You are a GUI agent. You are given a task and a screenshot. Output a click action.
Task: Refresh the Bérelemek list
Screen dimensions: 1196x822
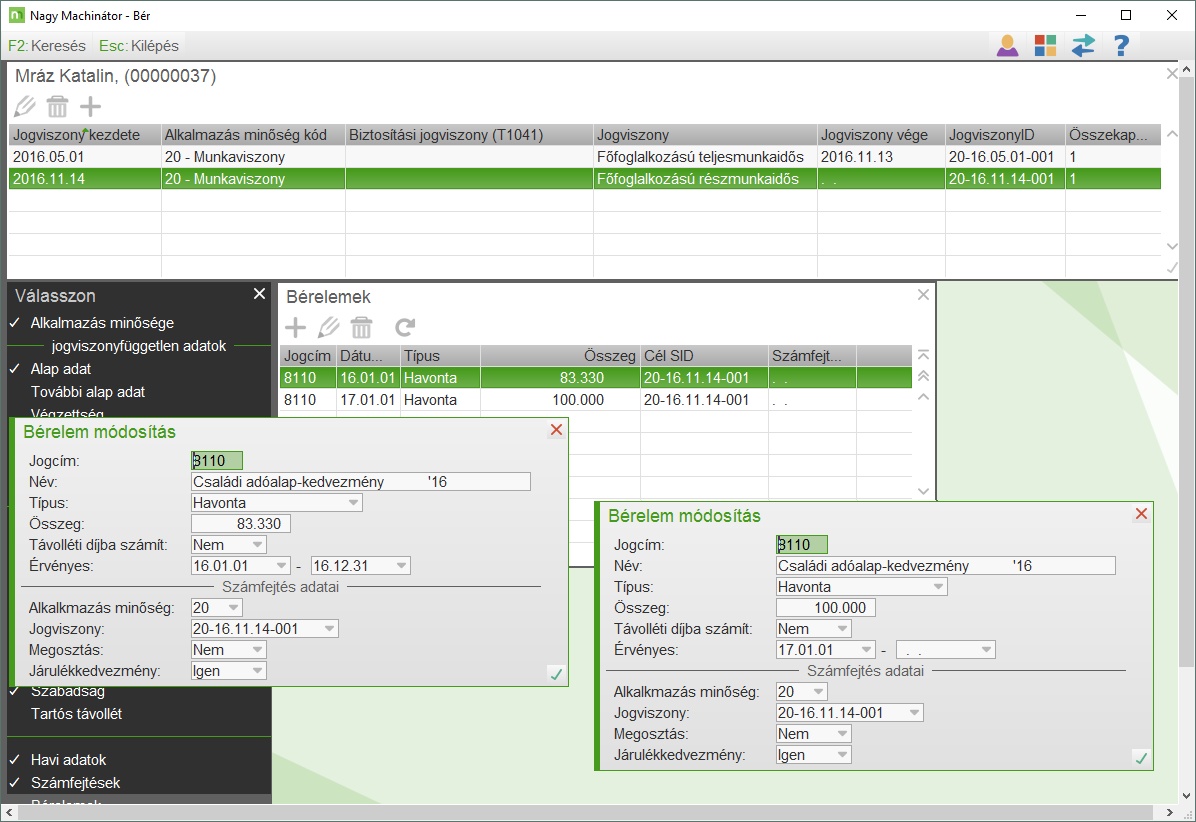pyautogui.click(x=405, y=327)
